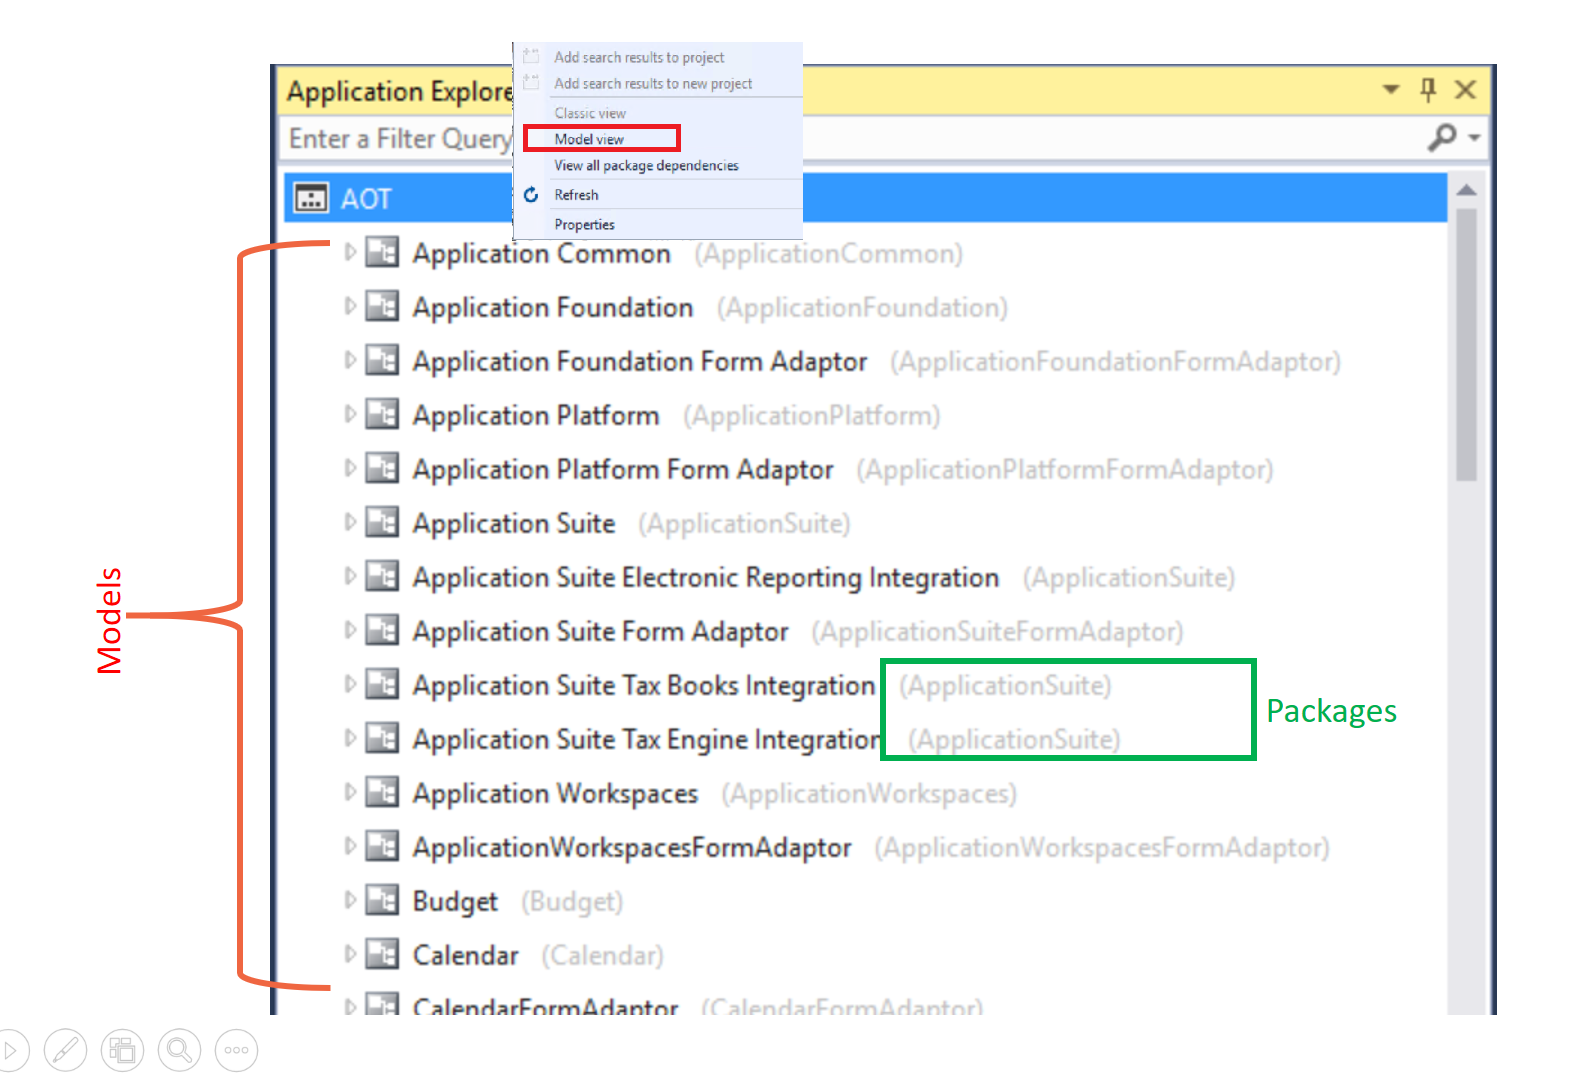Image resolution: width=1569 pixels, height=1079 pixels.
Task: Open slideshow more options button
Action: pyautogui.click(x=236, y=1050)
